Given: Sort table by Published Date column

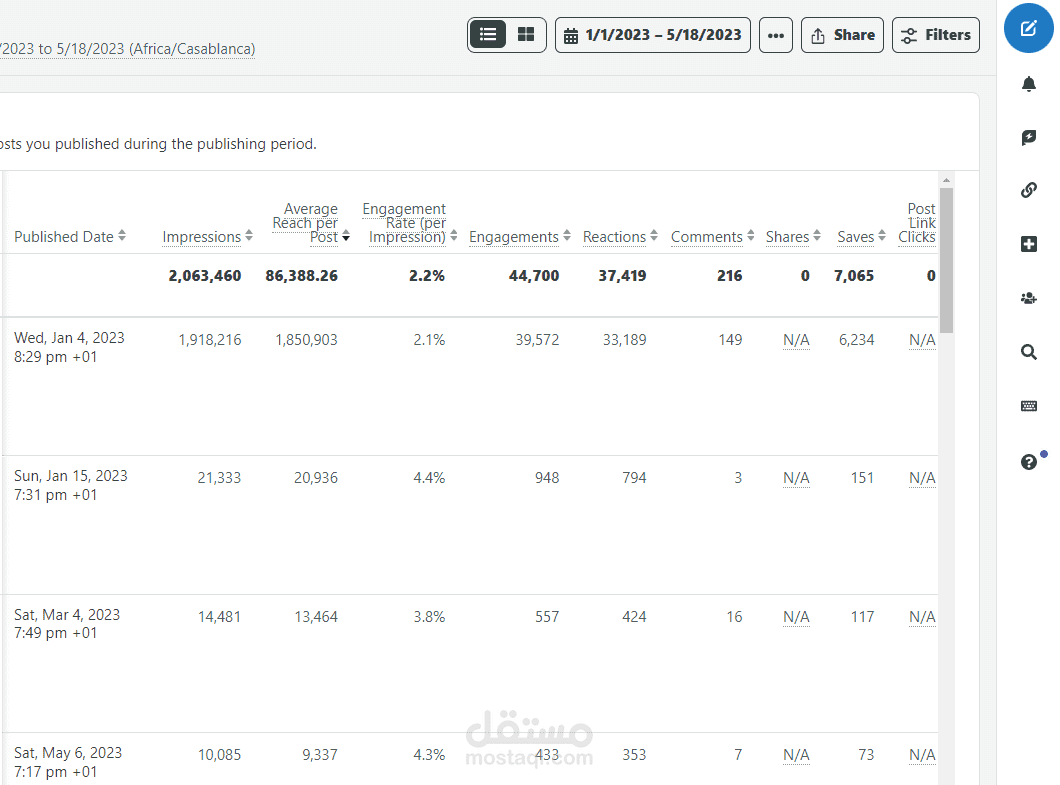Looking at the screenshot, I should coord(70,237).
